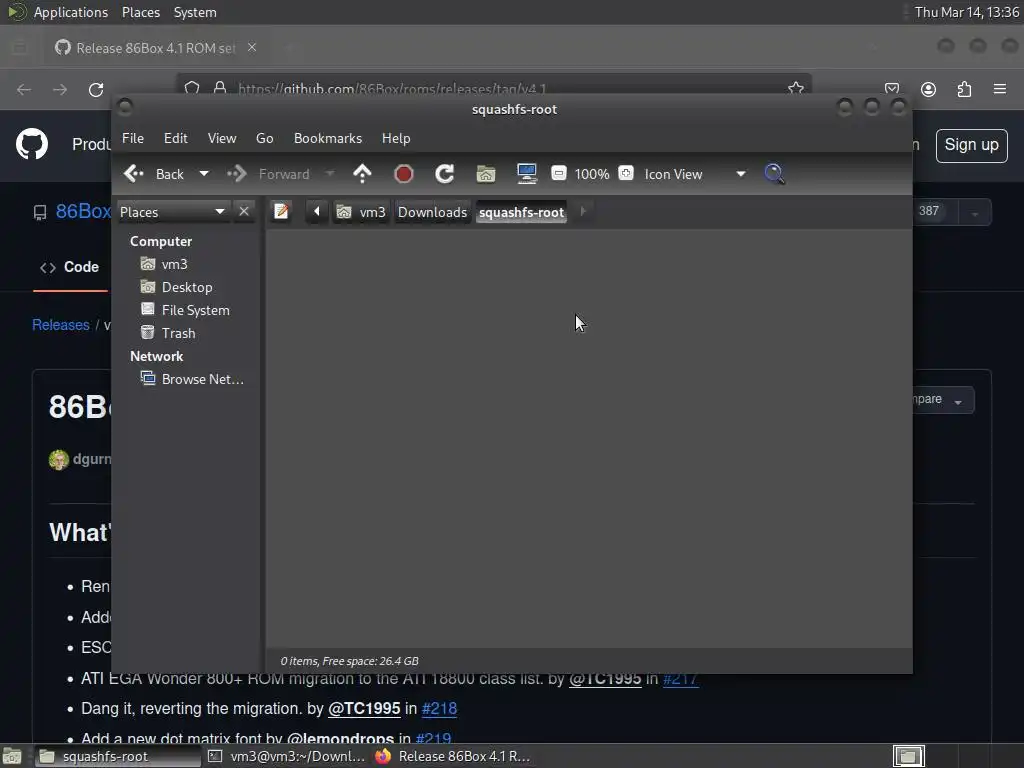
Task: Open the Go menu
Action: (264, 138)
